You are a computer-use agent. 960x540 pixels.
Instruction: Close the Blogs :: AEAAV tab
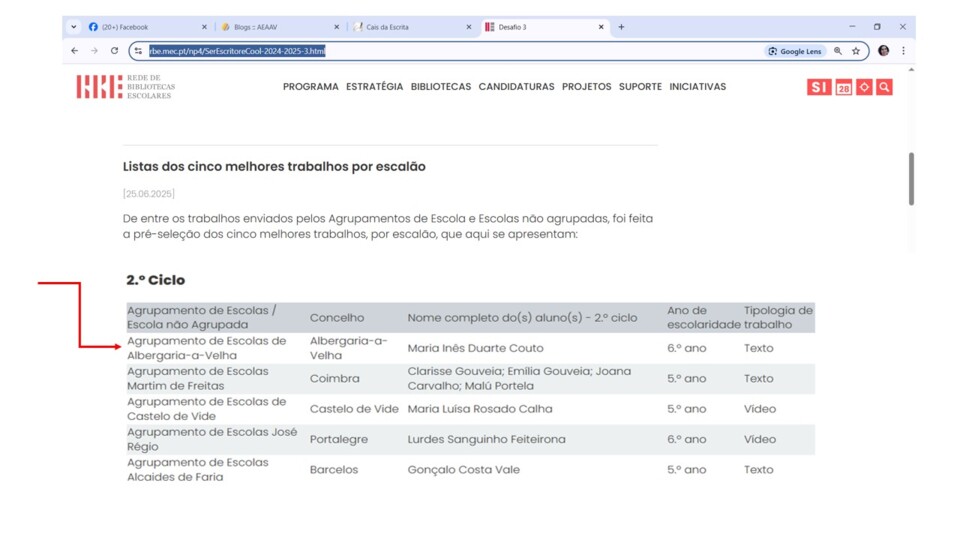[336, 27]
